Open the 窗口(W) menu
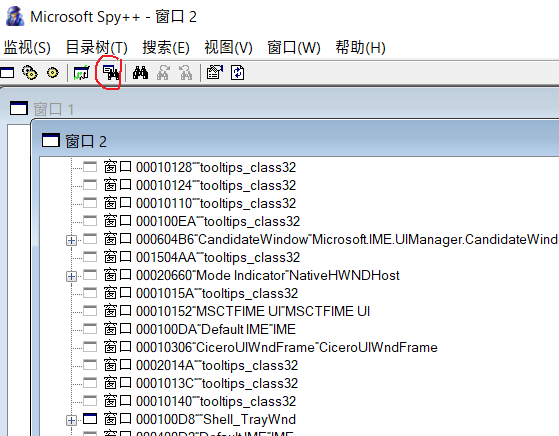This screenshot has height=436, width=559. [x=294, y=47]
